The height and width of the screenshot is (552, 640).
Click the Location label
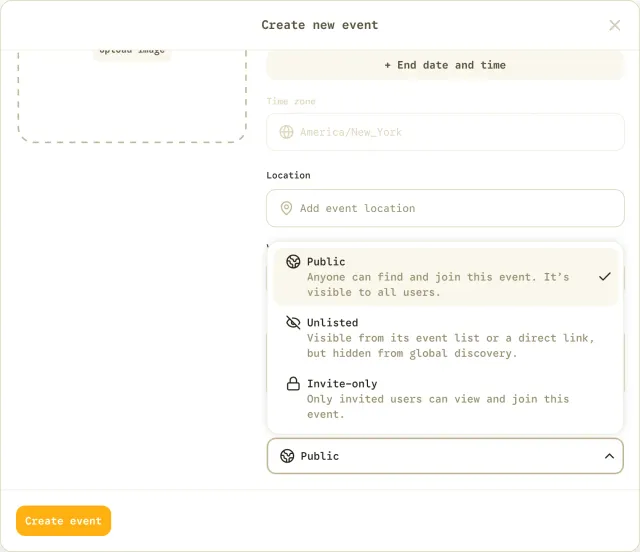(288, 175)
